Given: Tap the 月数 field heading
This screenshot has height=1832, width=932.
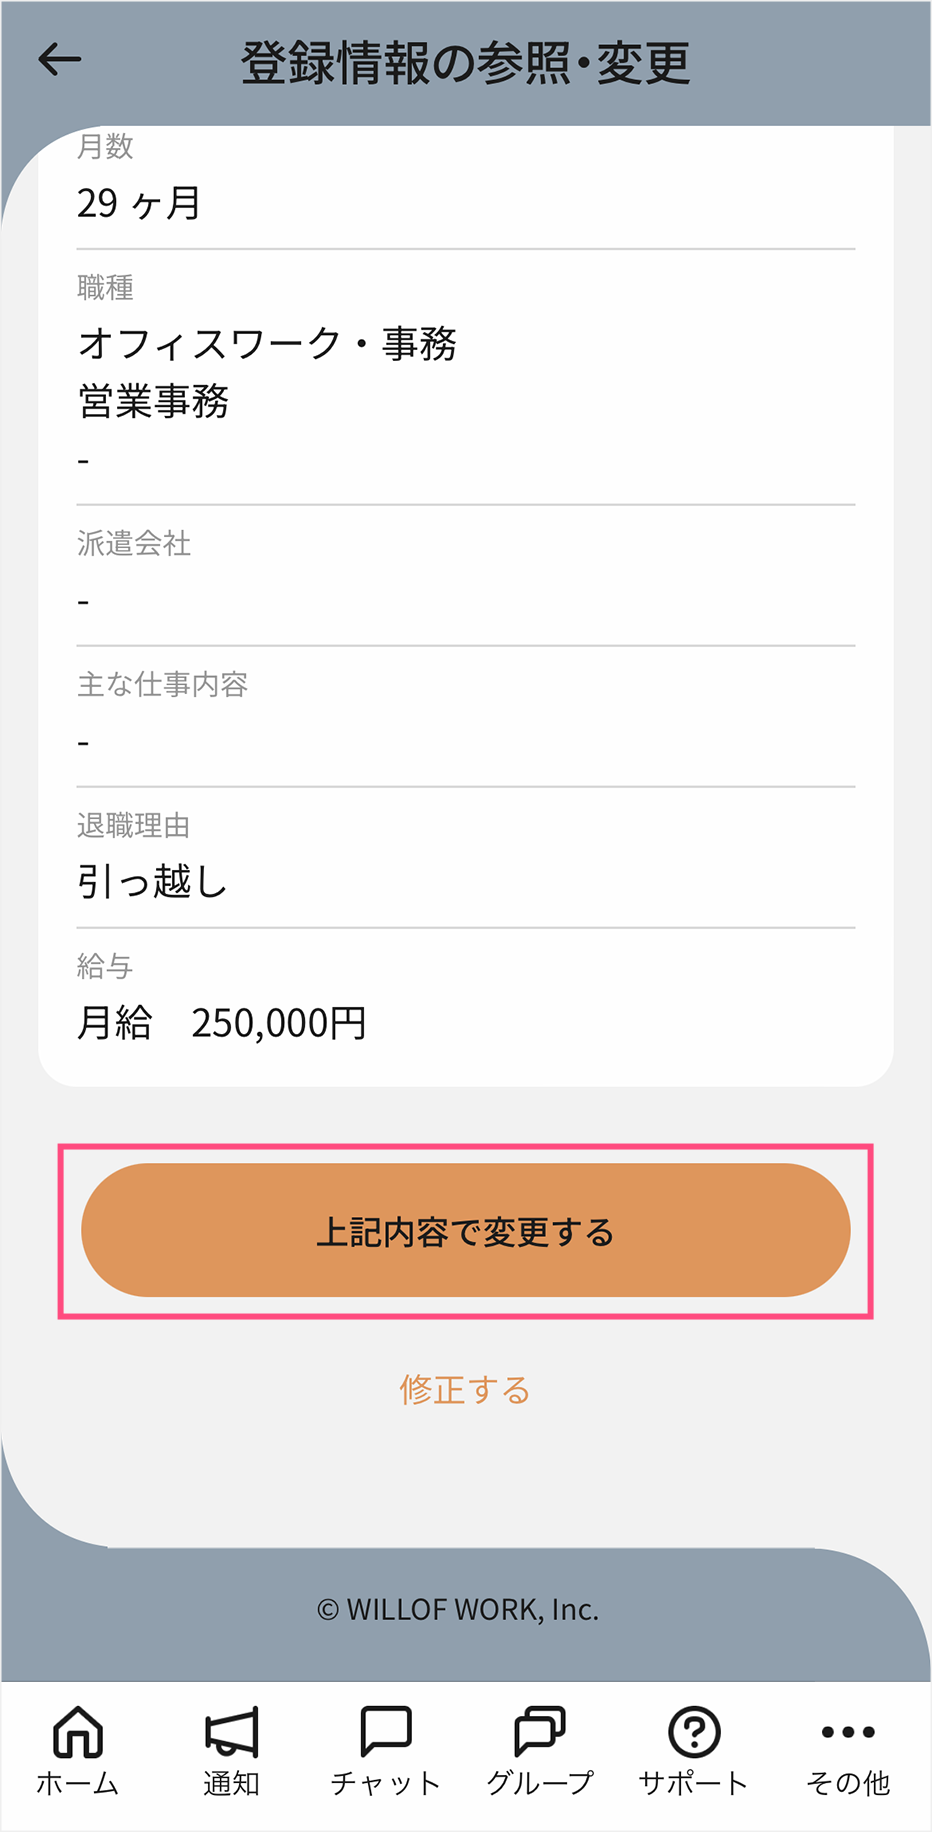Looking at the screenshot, I should [x=105, y=147].
